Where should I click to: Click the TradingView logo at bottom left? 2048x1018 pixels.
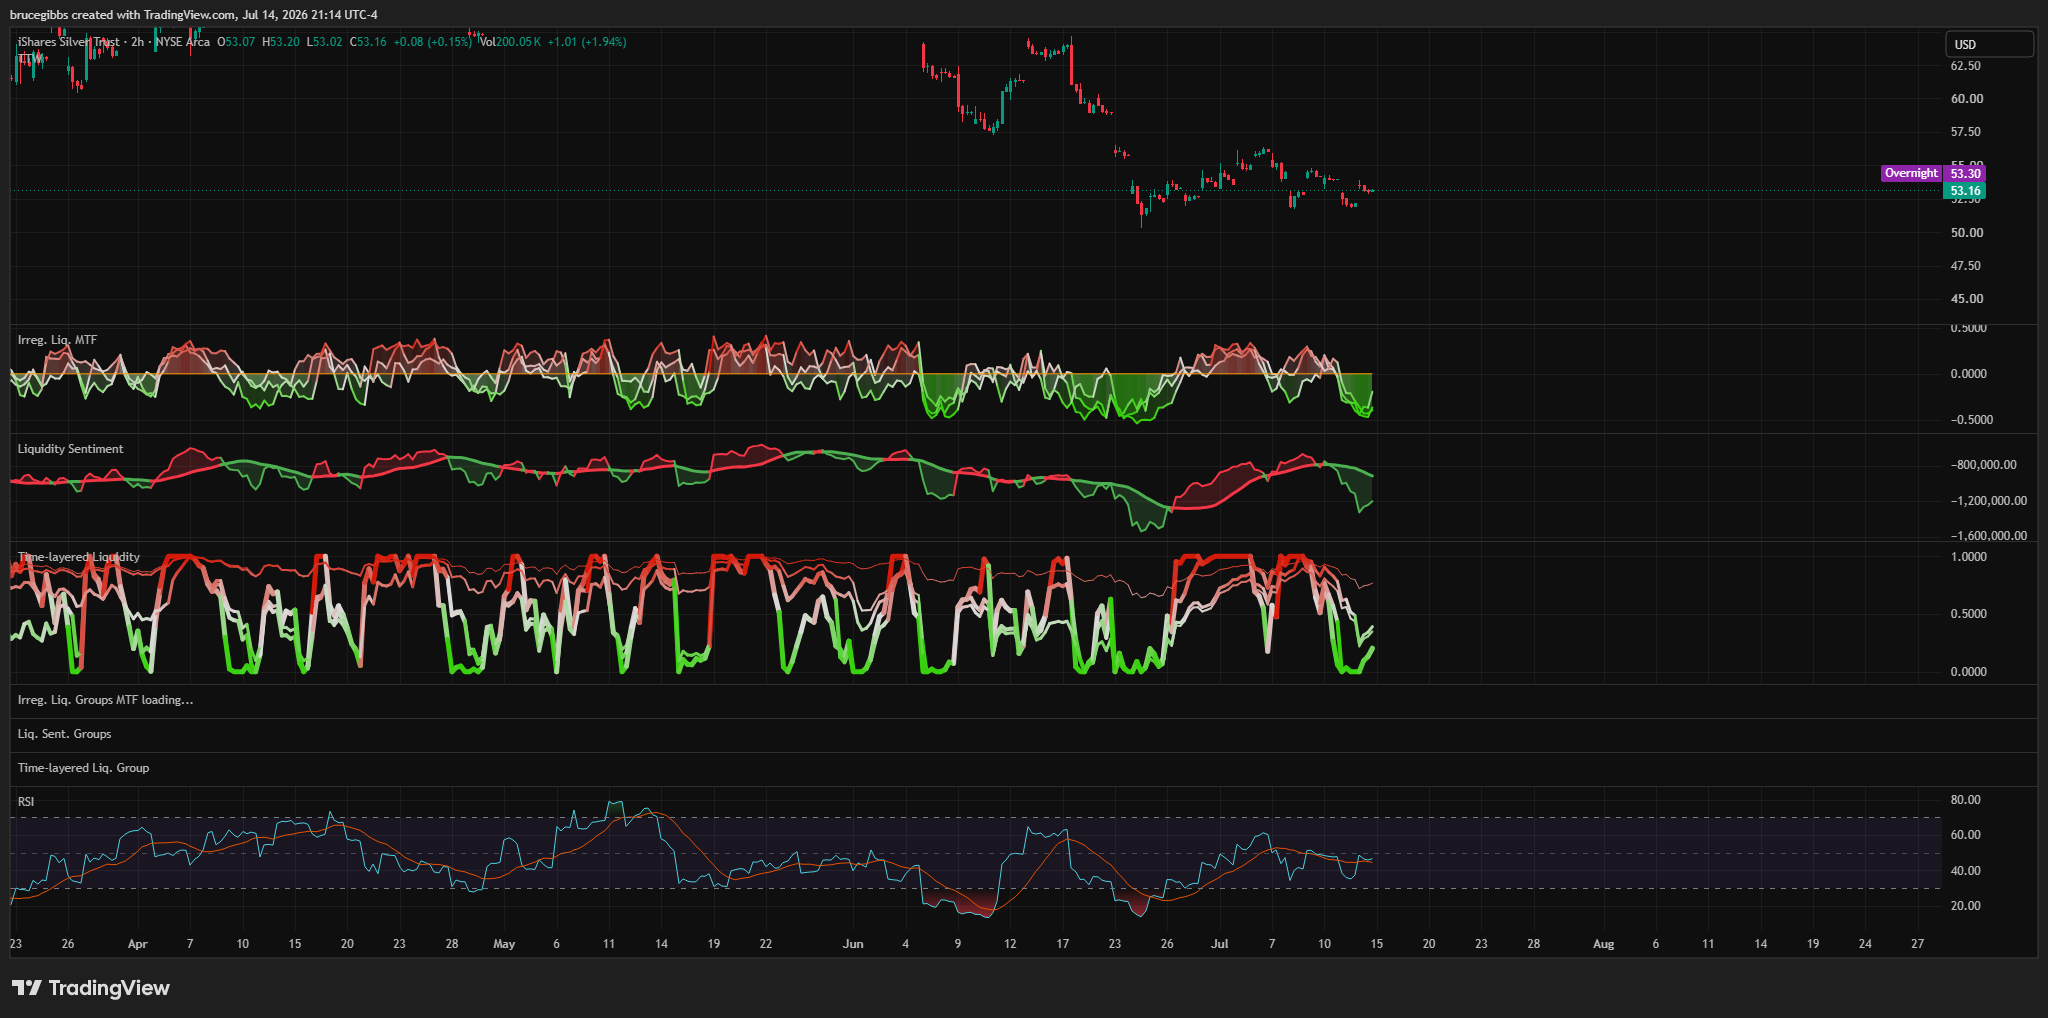point(91,988)
